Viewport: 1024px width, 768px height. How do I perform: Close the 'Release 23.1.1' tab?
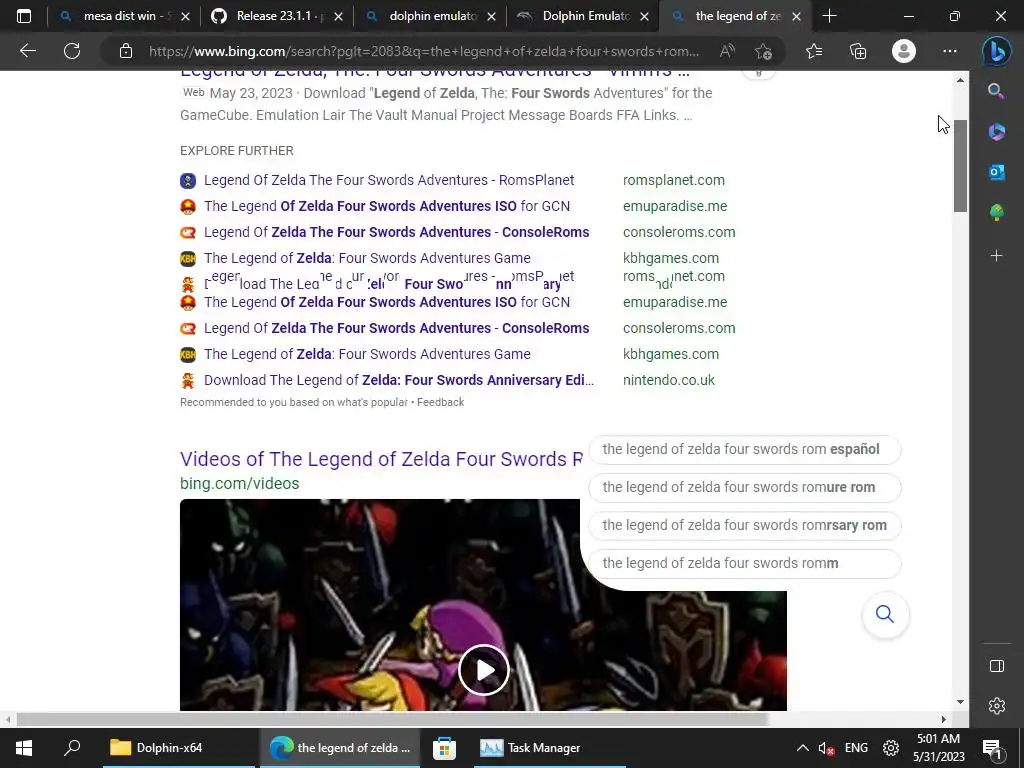tap(338, 16)
